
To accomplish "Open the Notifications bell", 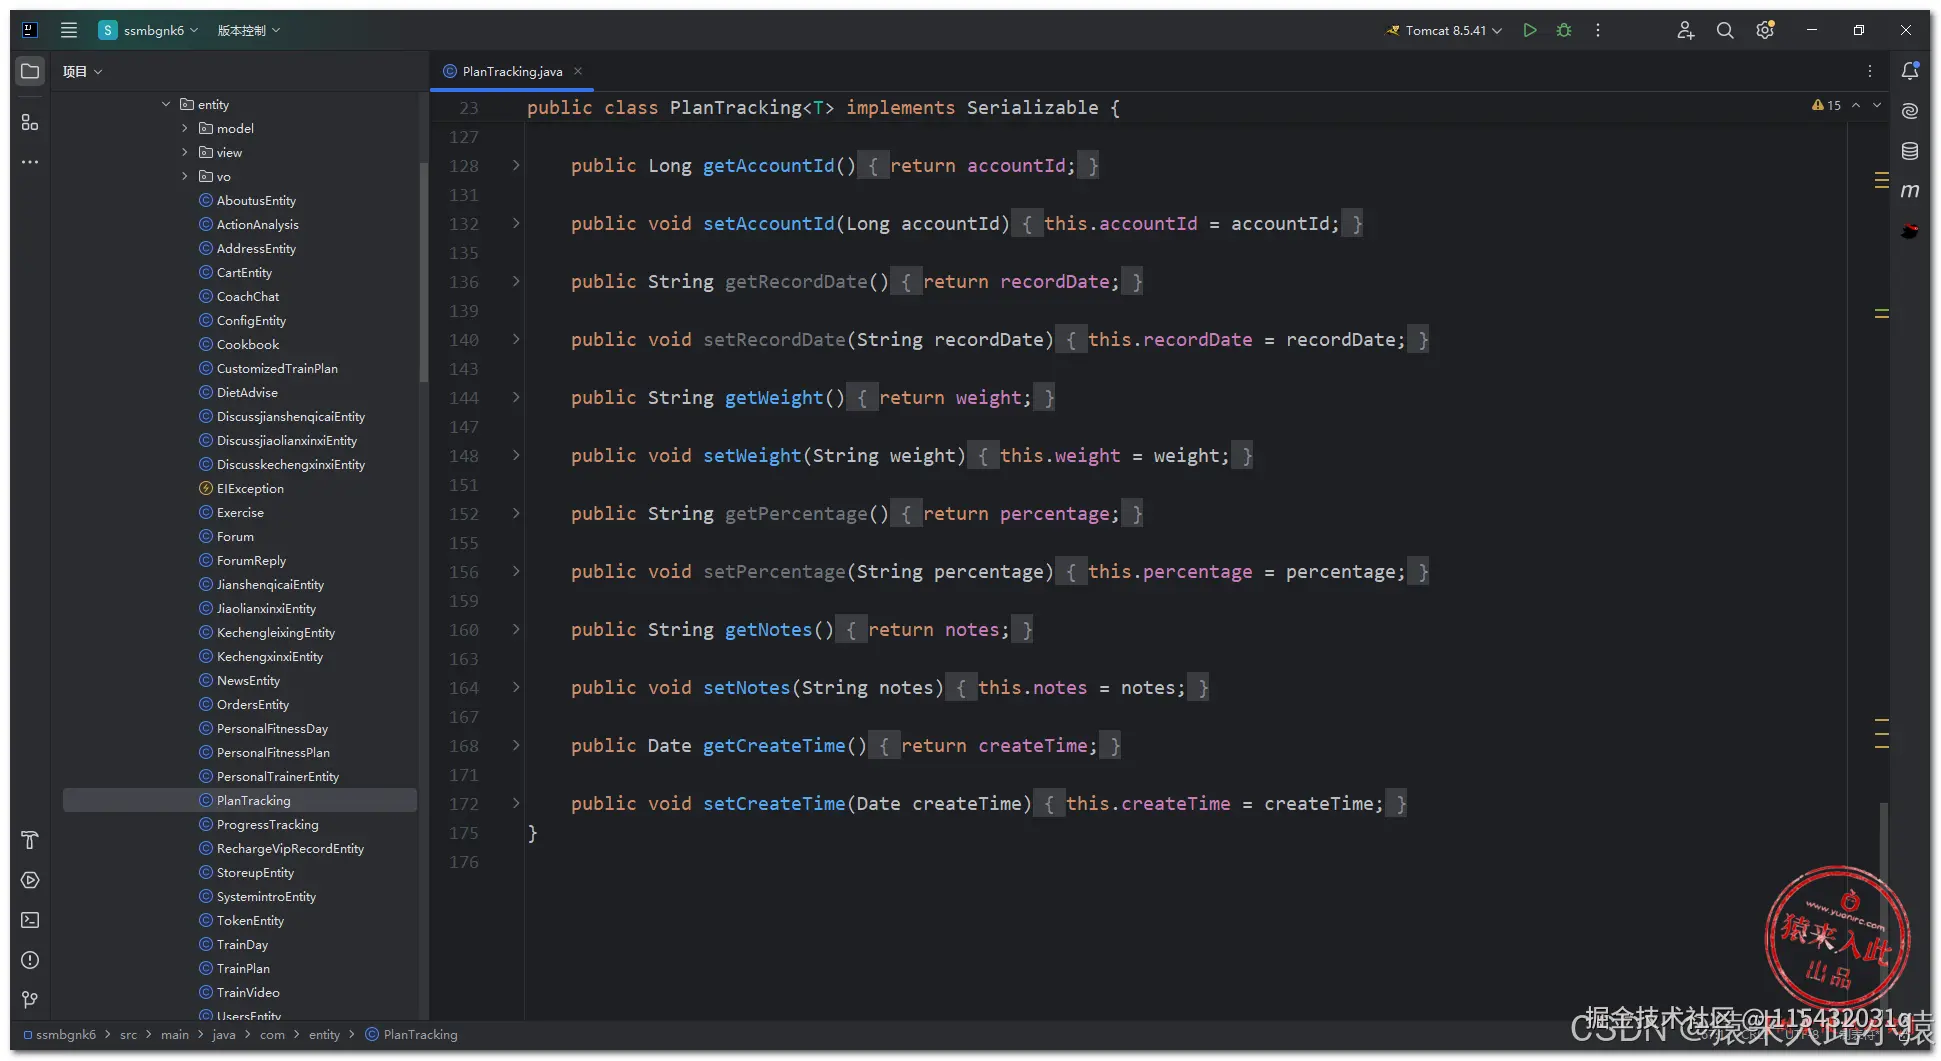I will click(x=1910, y=71).
